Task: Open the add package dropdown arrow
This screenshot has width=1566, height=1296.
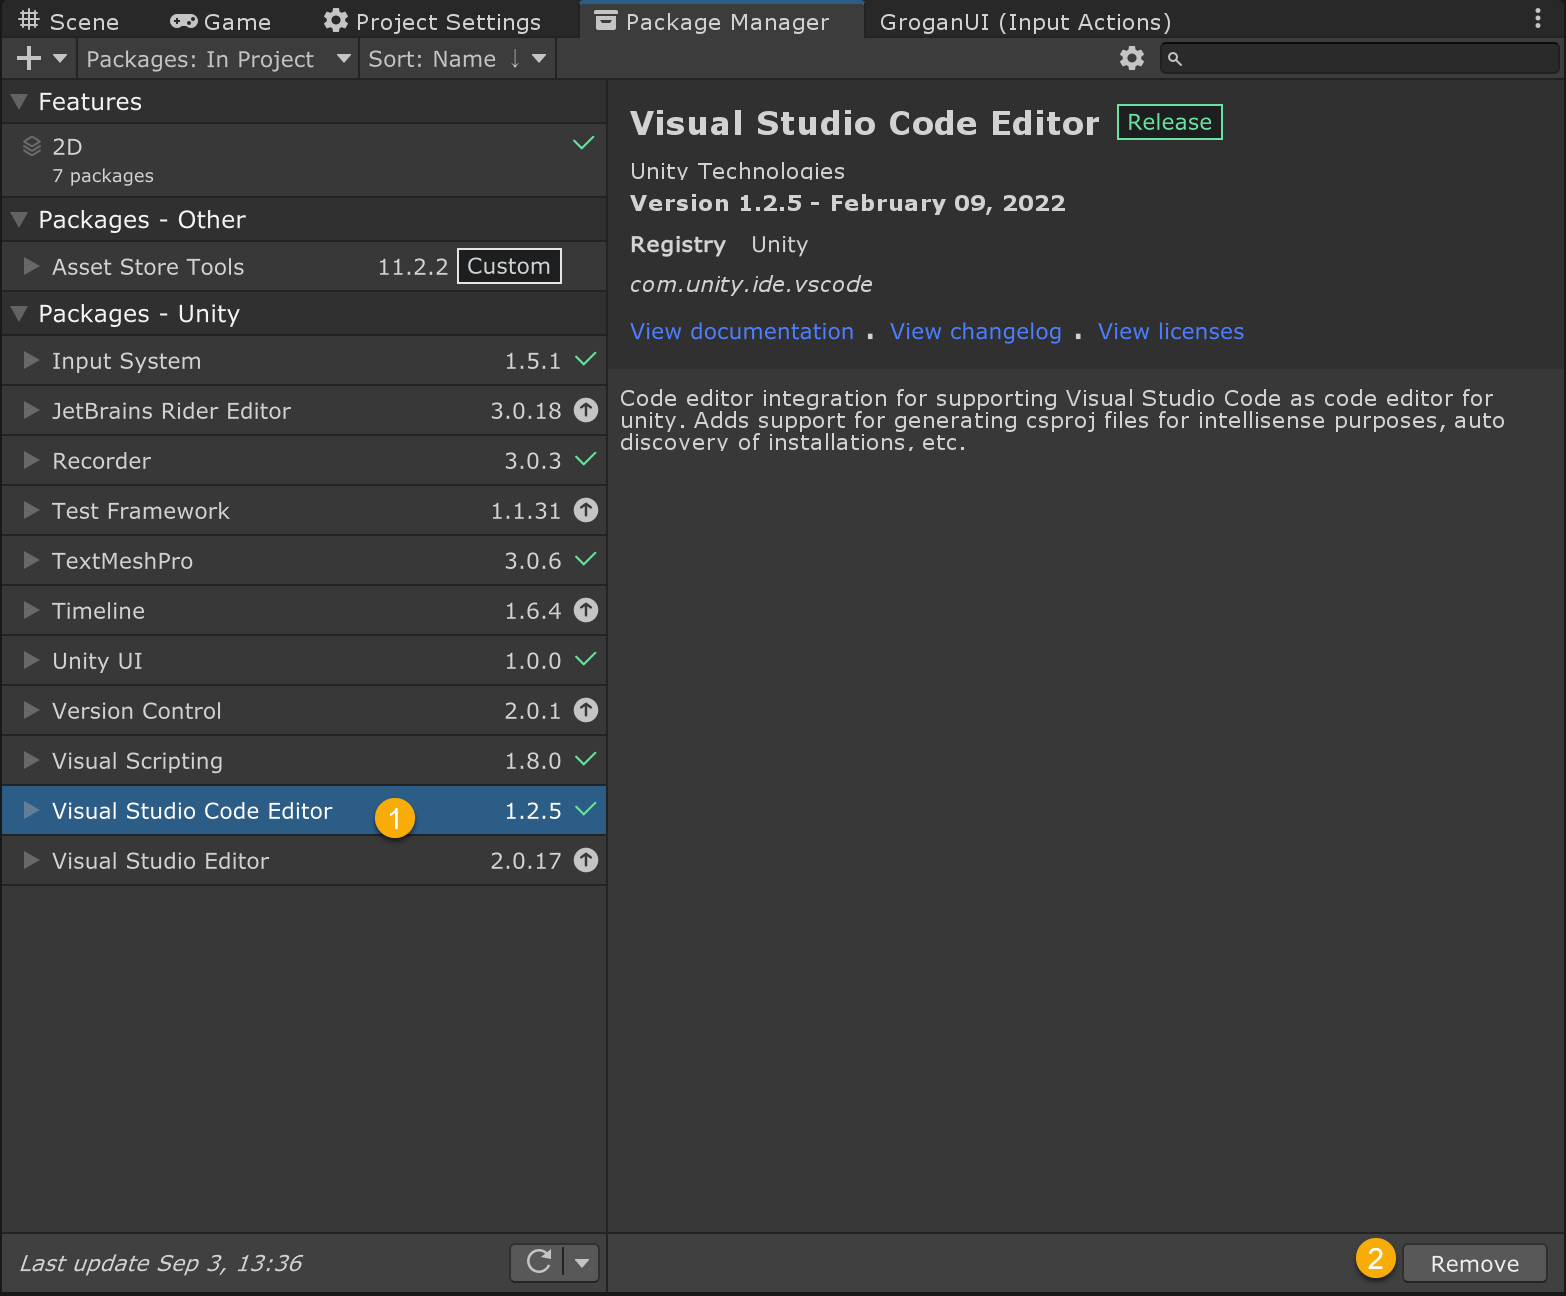Action: [60, 59]
